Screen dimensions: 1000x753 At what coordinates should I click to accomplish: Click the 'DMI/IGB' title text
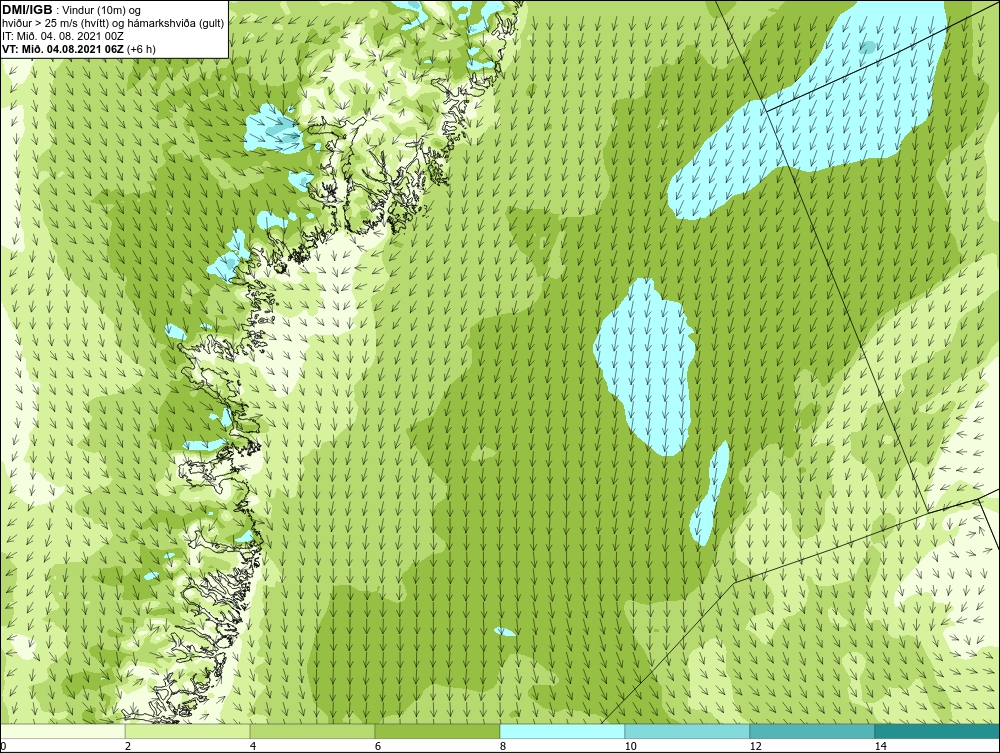point(27,10)
